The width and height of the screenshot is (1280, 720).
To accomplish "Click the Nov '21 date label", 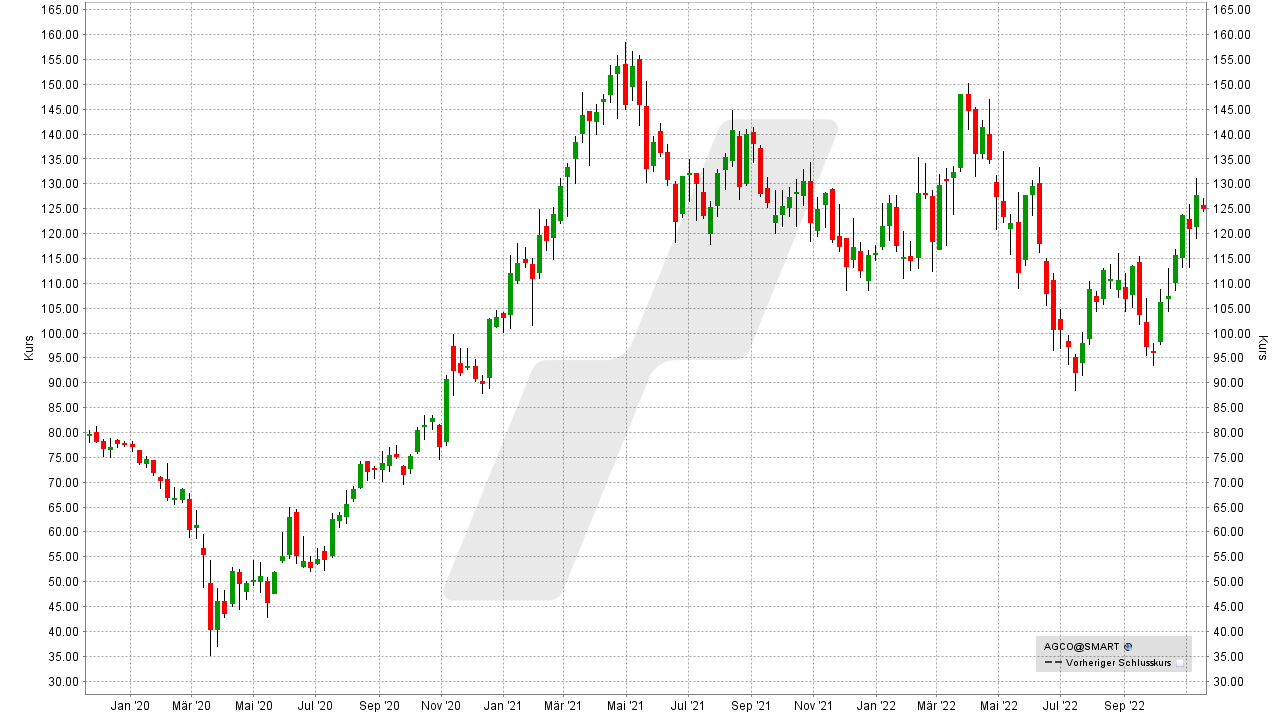I will point(812,705).
